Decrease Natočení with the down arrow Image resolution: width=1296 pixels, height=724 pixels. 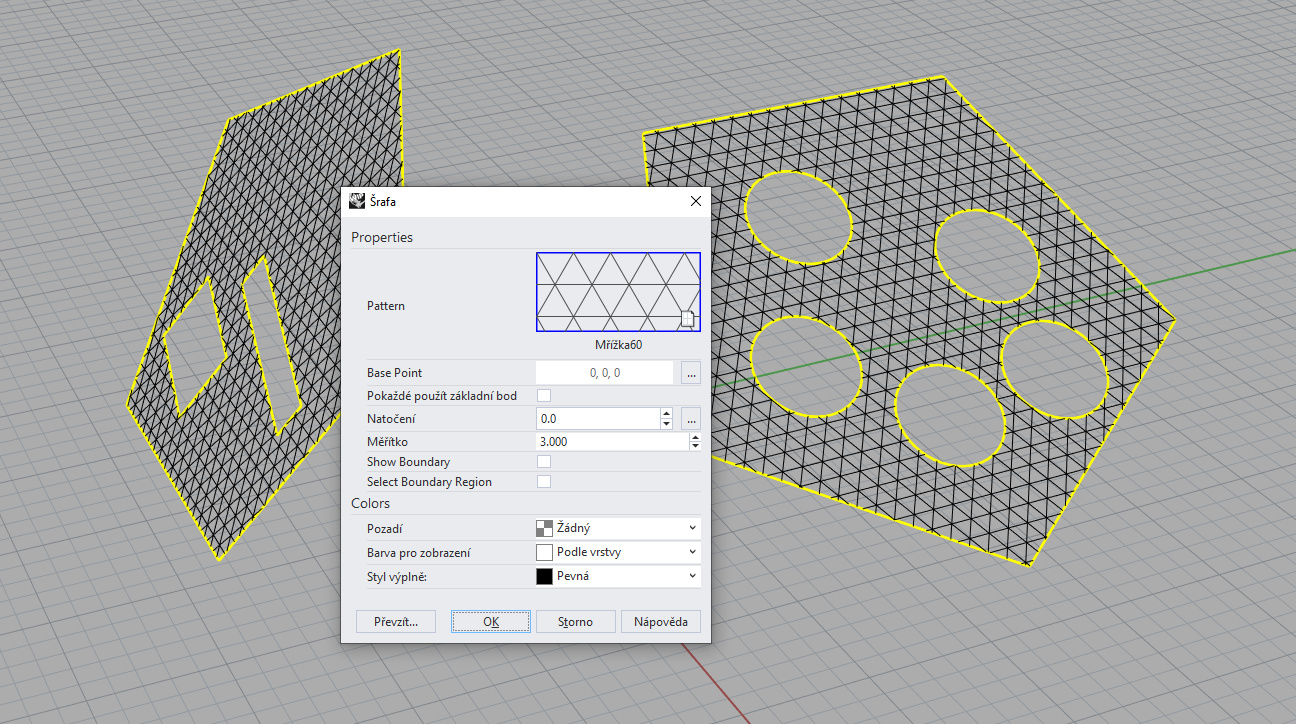coord(667,424)
